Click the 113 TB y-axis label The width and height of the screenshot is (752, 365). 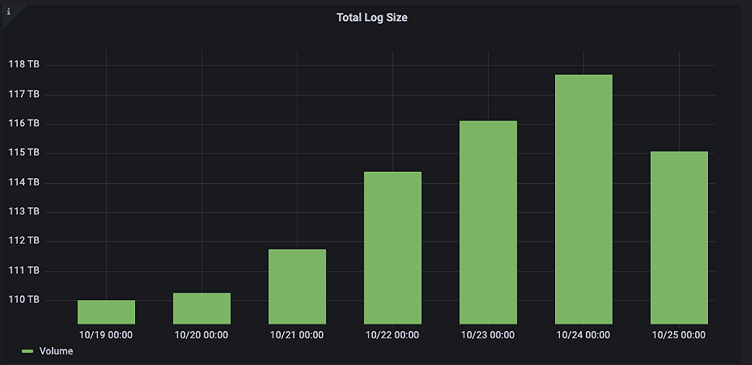pos(24,212)
